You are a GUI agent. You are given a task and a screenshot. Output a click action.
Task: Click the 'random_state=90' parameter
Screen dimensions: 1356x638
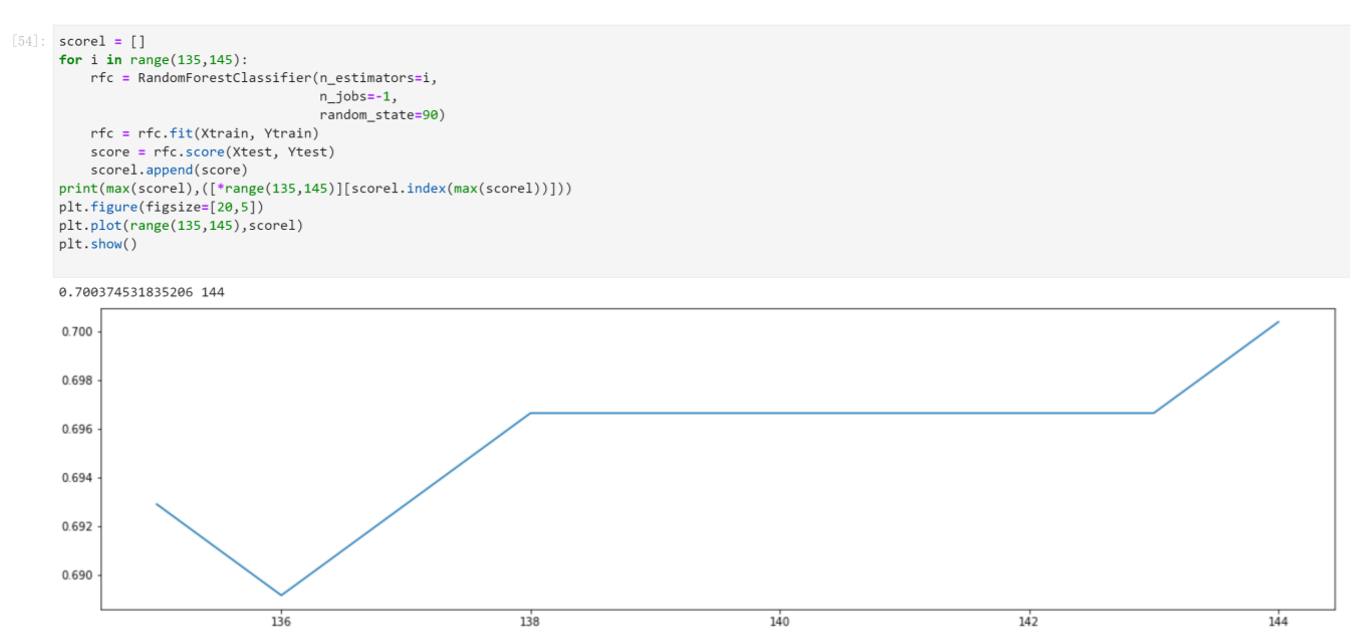[x=381, y=115]
